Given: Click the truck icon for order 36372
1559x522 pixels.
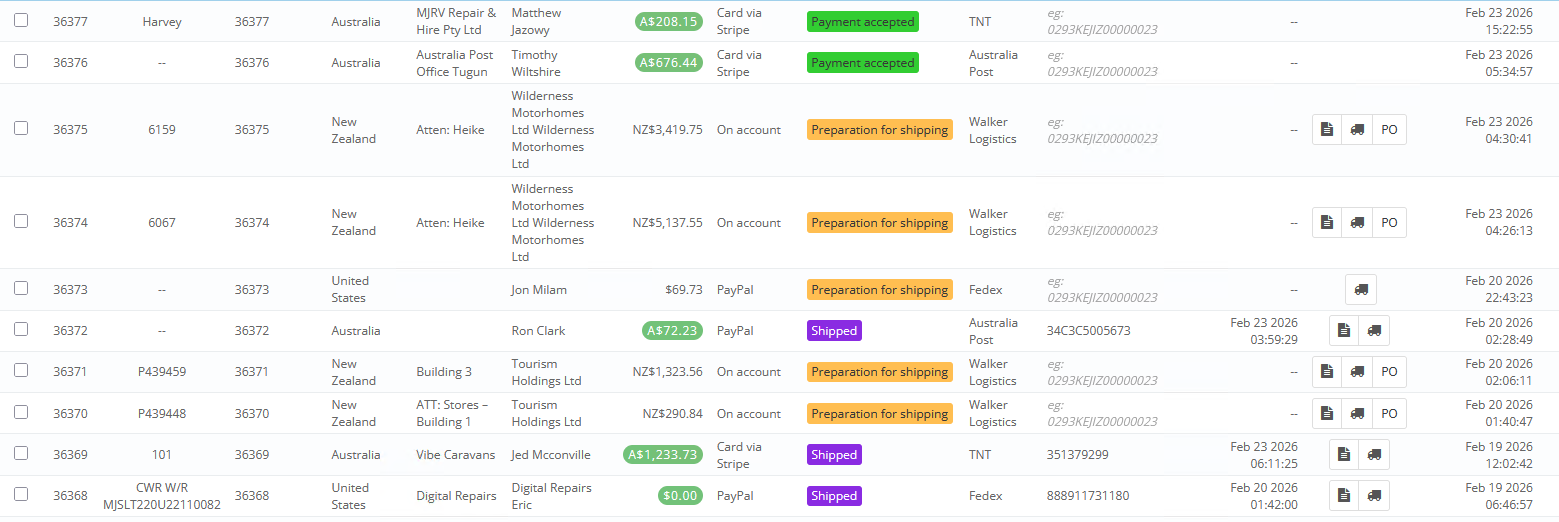Looking at the screenshot, I should click(1374, 331).
